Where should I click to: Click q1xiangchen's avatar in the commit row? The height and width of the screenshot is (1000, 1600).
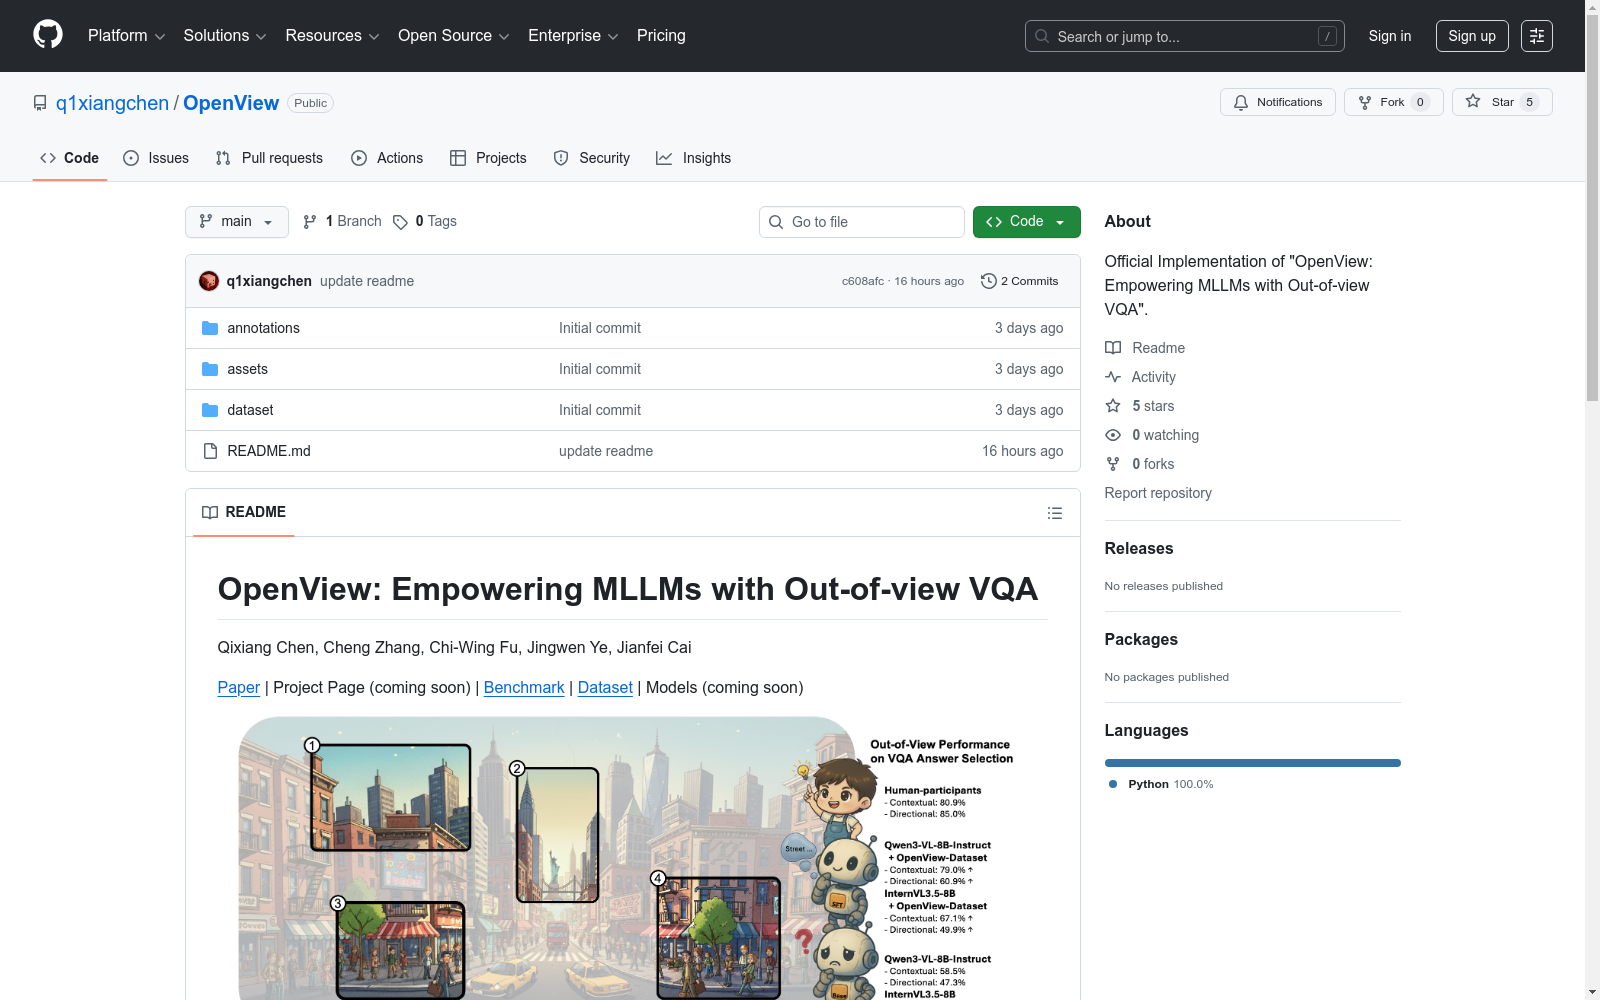(209, 281)
